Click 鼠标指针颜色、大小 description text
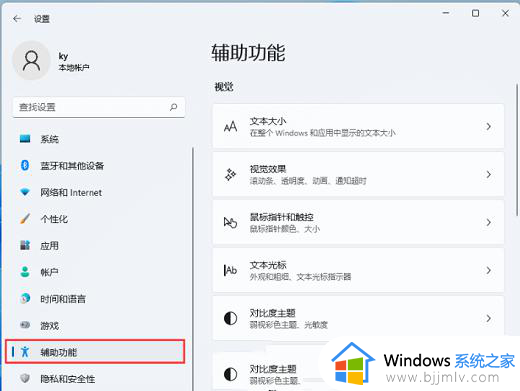The image size is (520, 391). click(285, 229)
